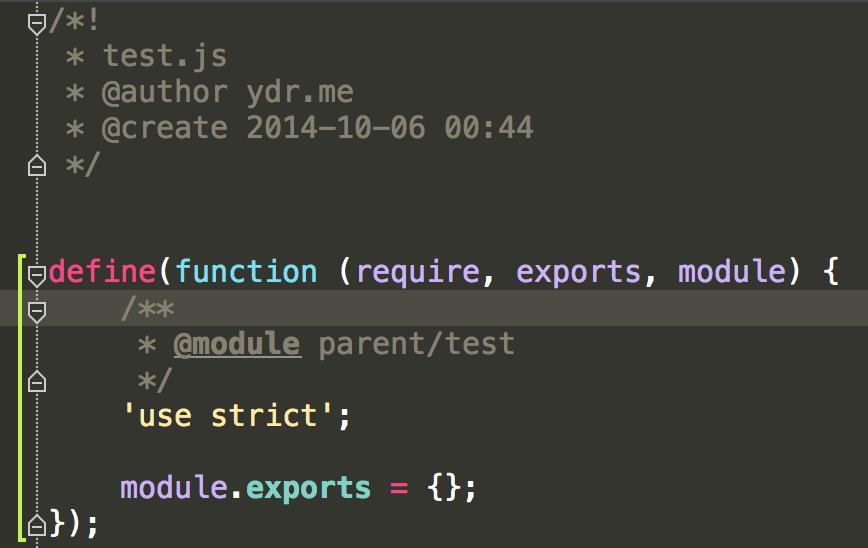
Task: Click fold end marker of @module doc comment
Action: tap(37, 381)
